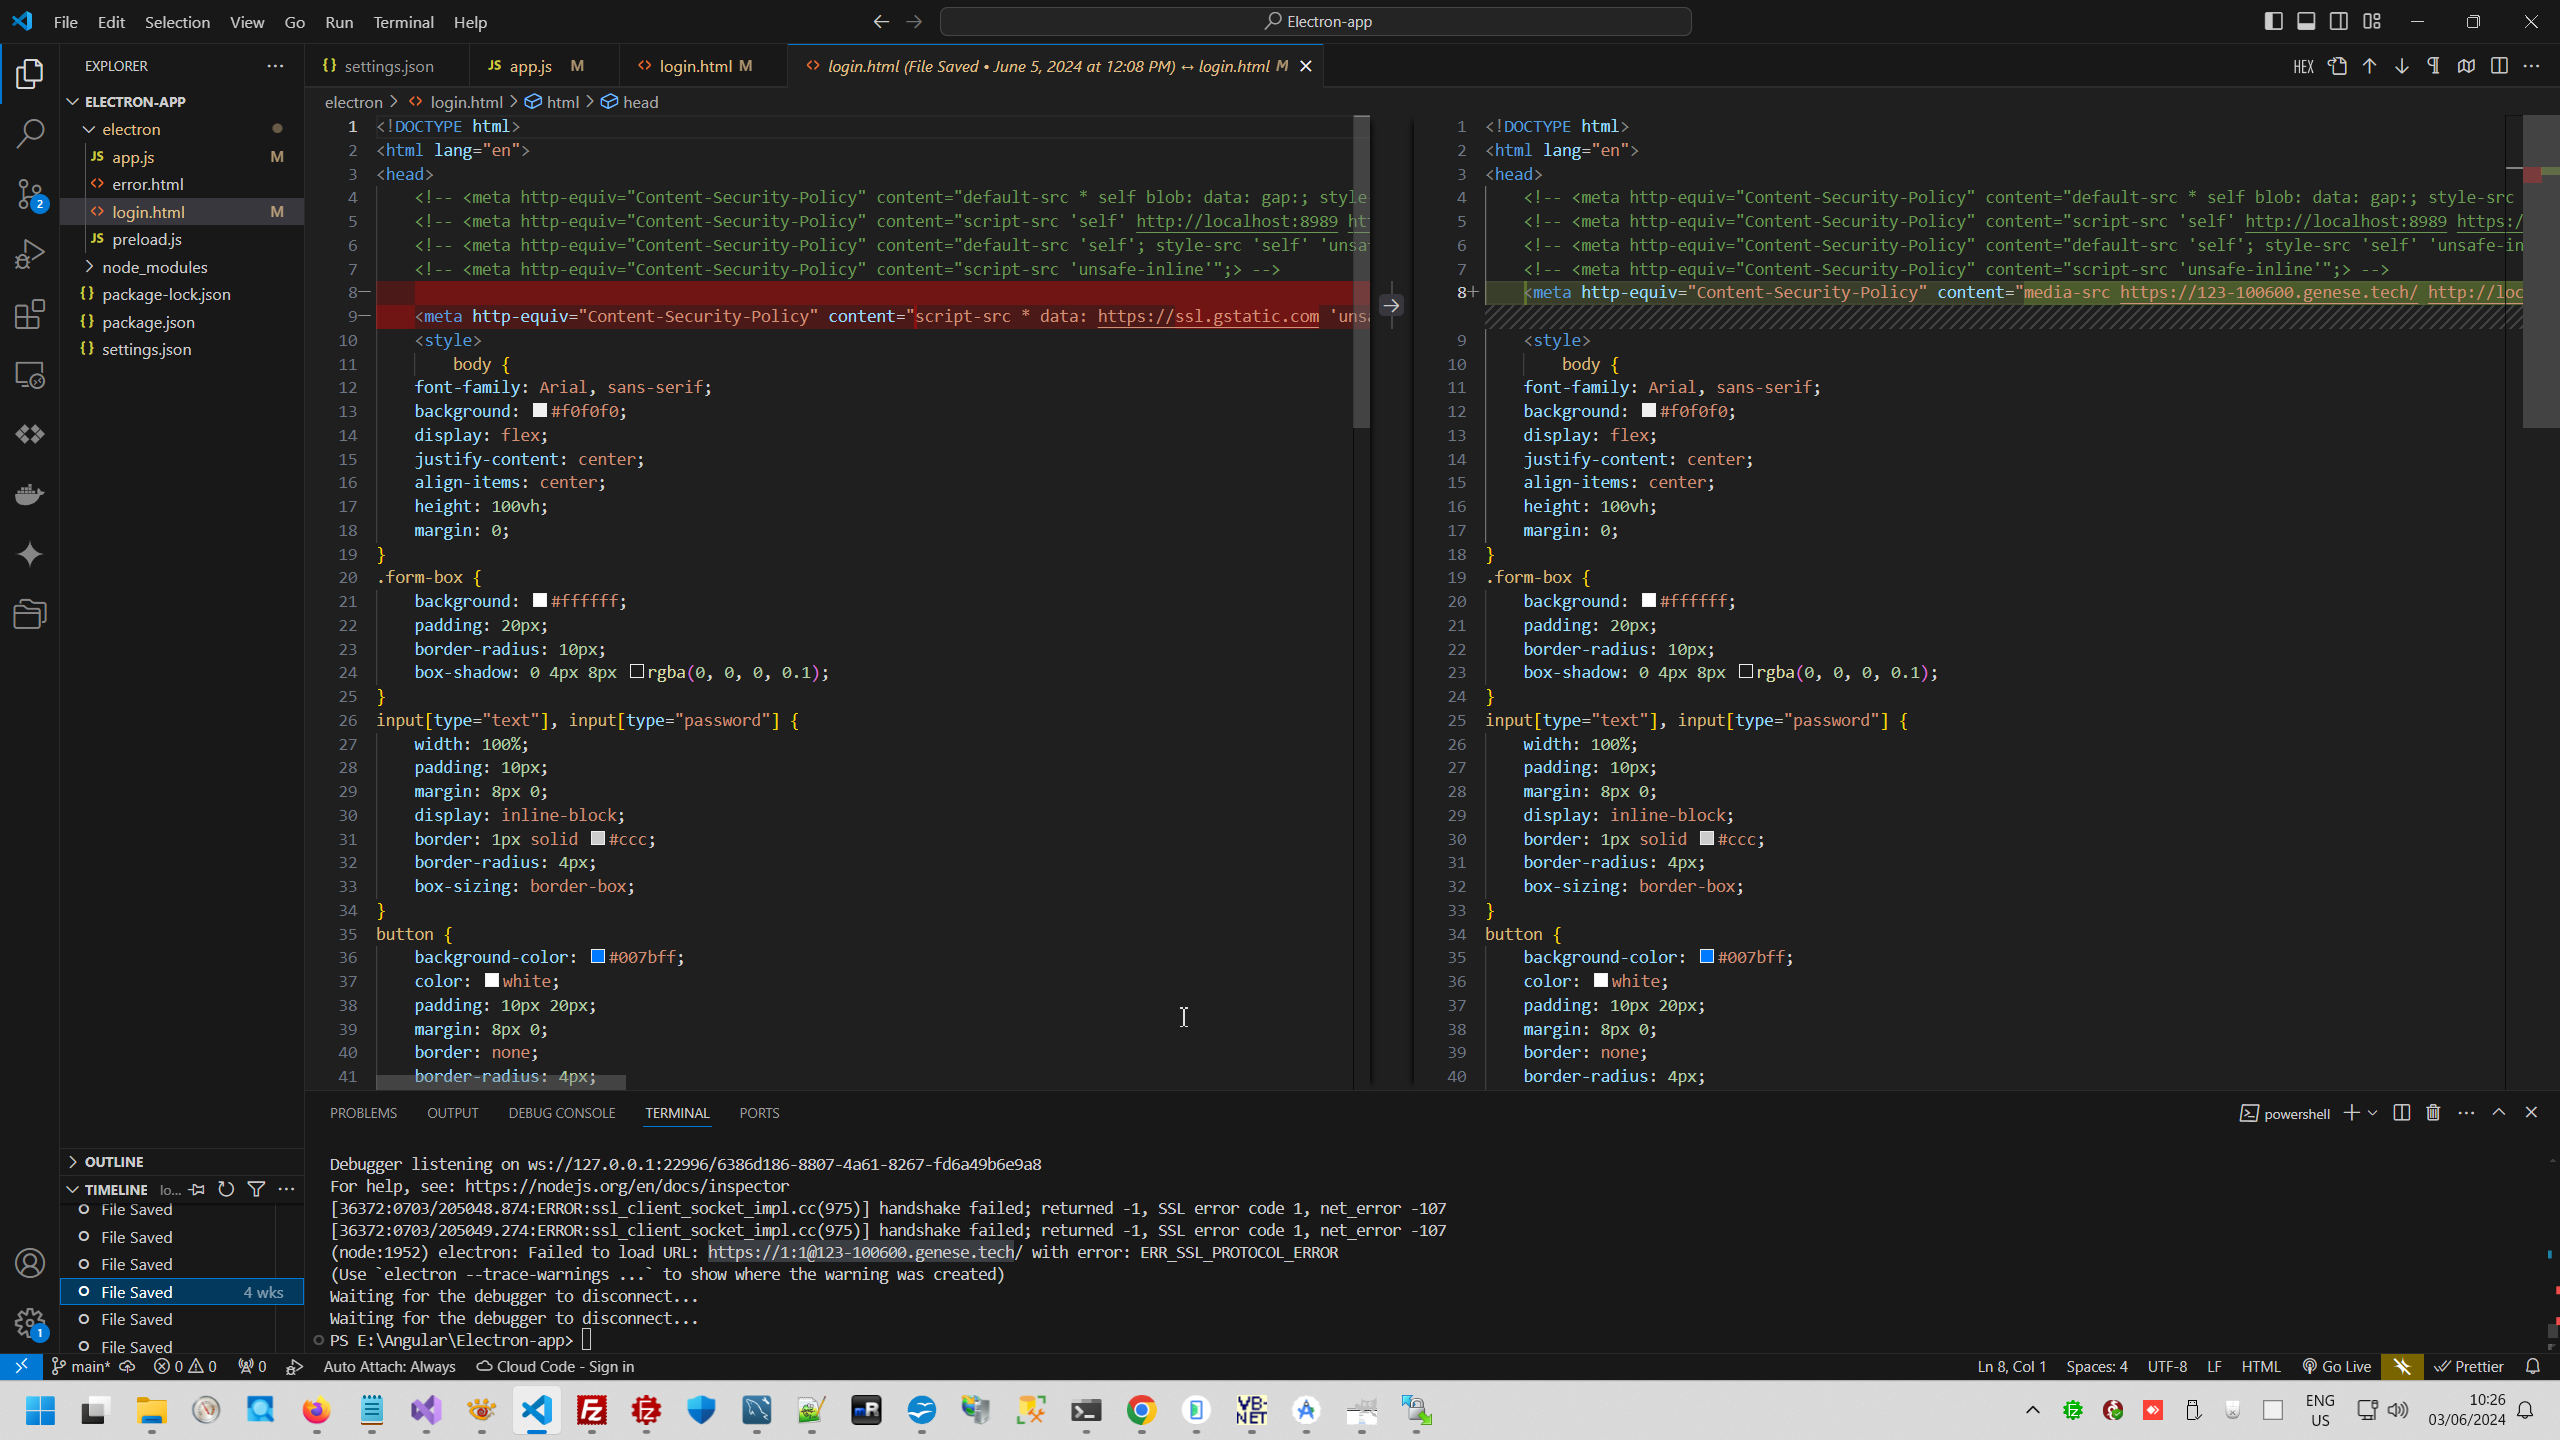This screenshot has height=1440, width=2560.
Task: Open Source Control view with 2 changes
Action: click(30, 194)
